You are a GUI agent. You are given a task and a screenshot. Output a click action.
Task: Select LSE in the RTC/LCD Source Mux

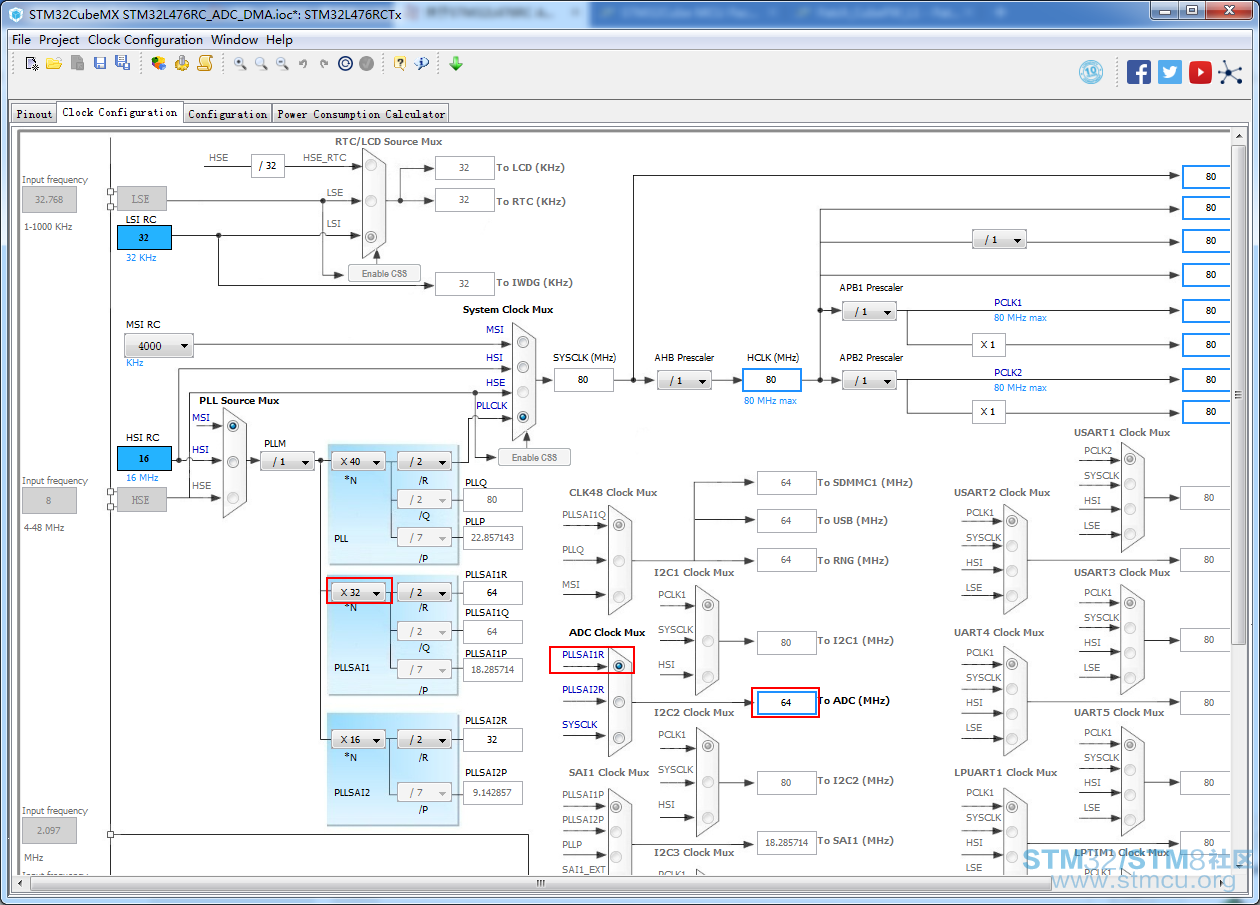pos(371,200)
